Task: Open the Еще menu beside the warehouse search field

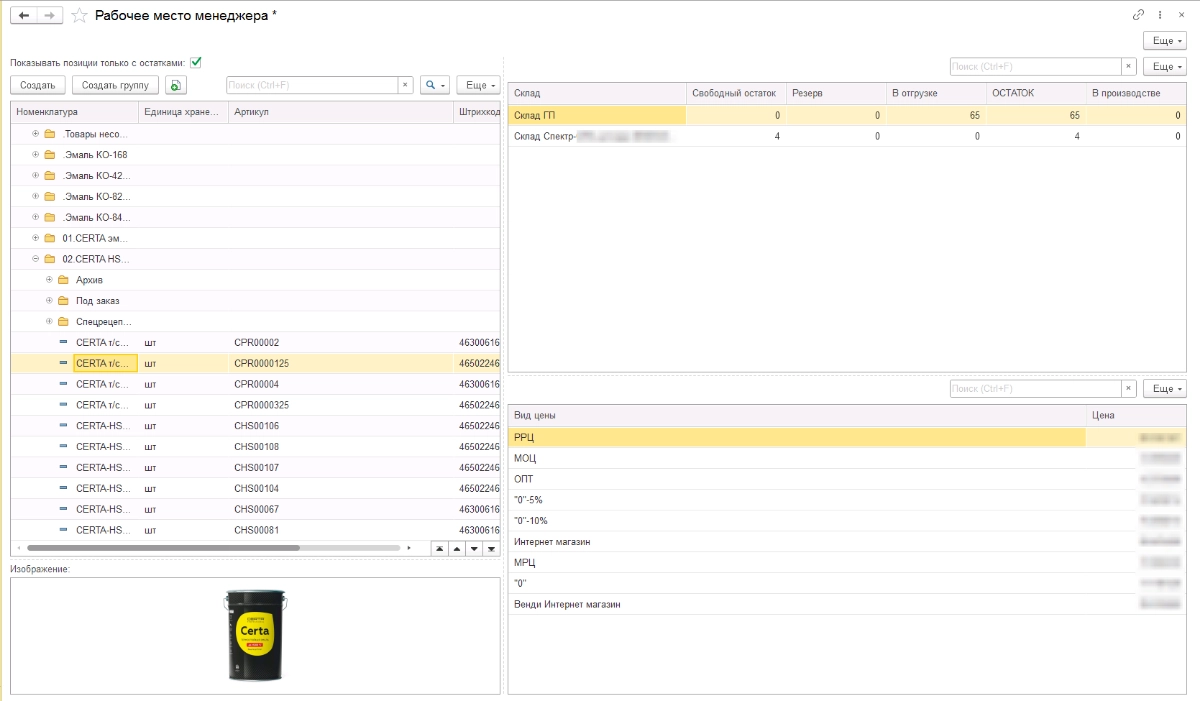Action: [x=1165, y=66]
